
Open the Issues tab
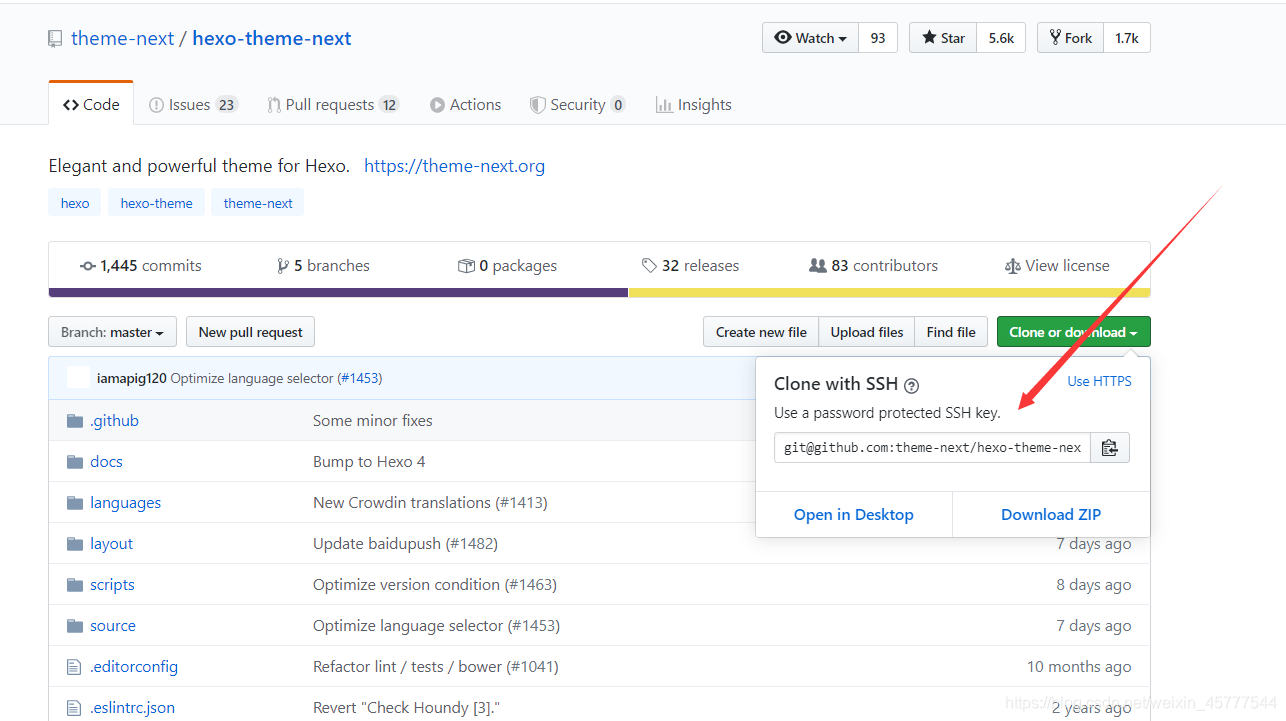click(x=193, y=104)
